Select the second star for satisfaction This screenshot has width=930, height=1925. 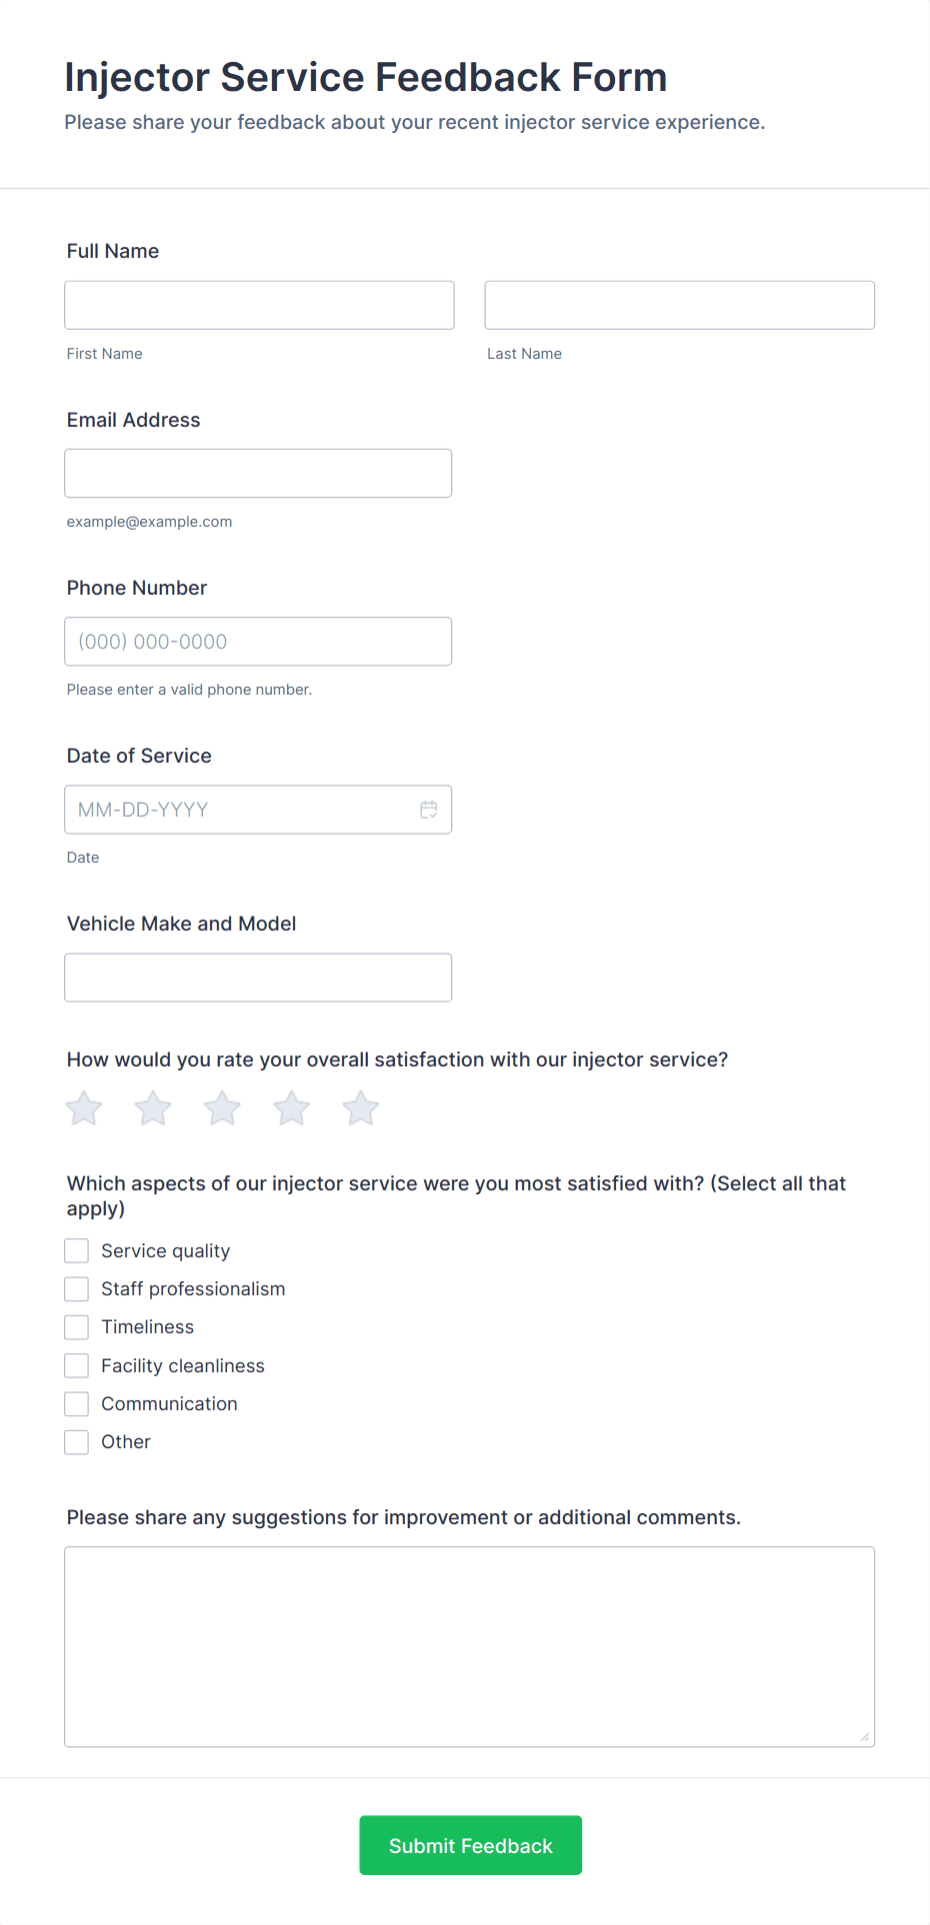[152, 1108]
